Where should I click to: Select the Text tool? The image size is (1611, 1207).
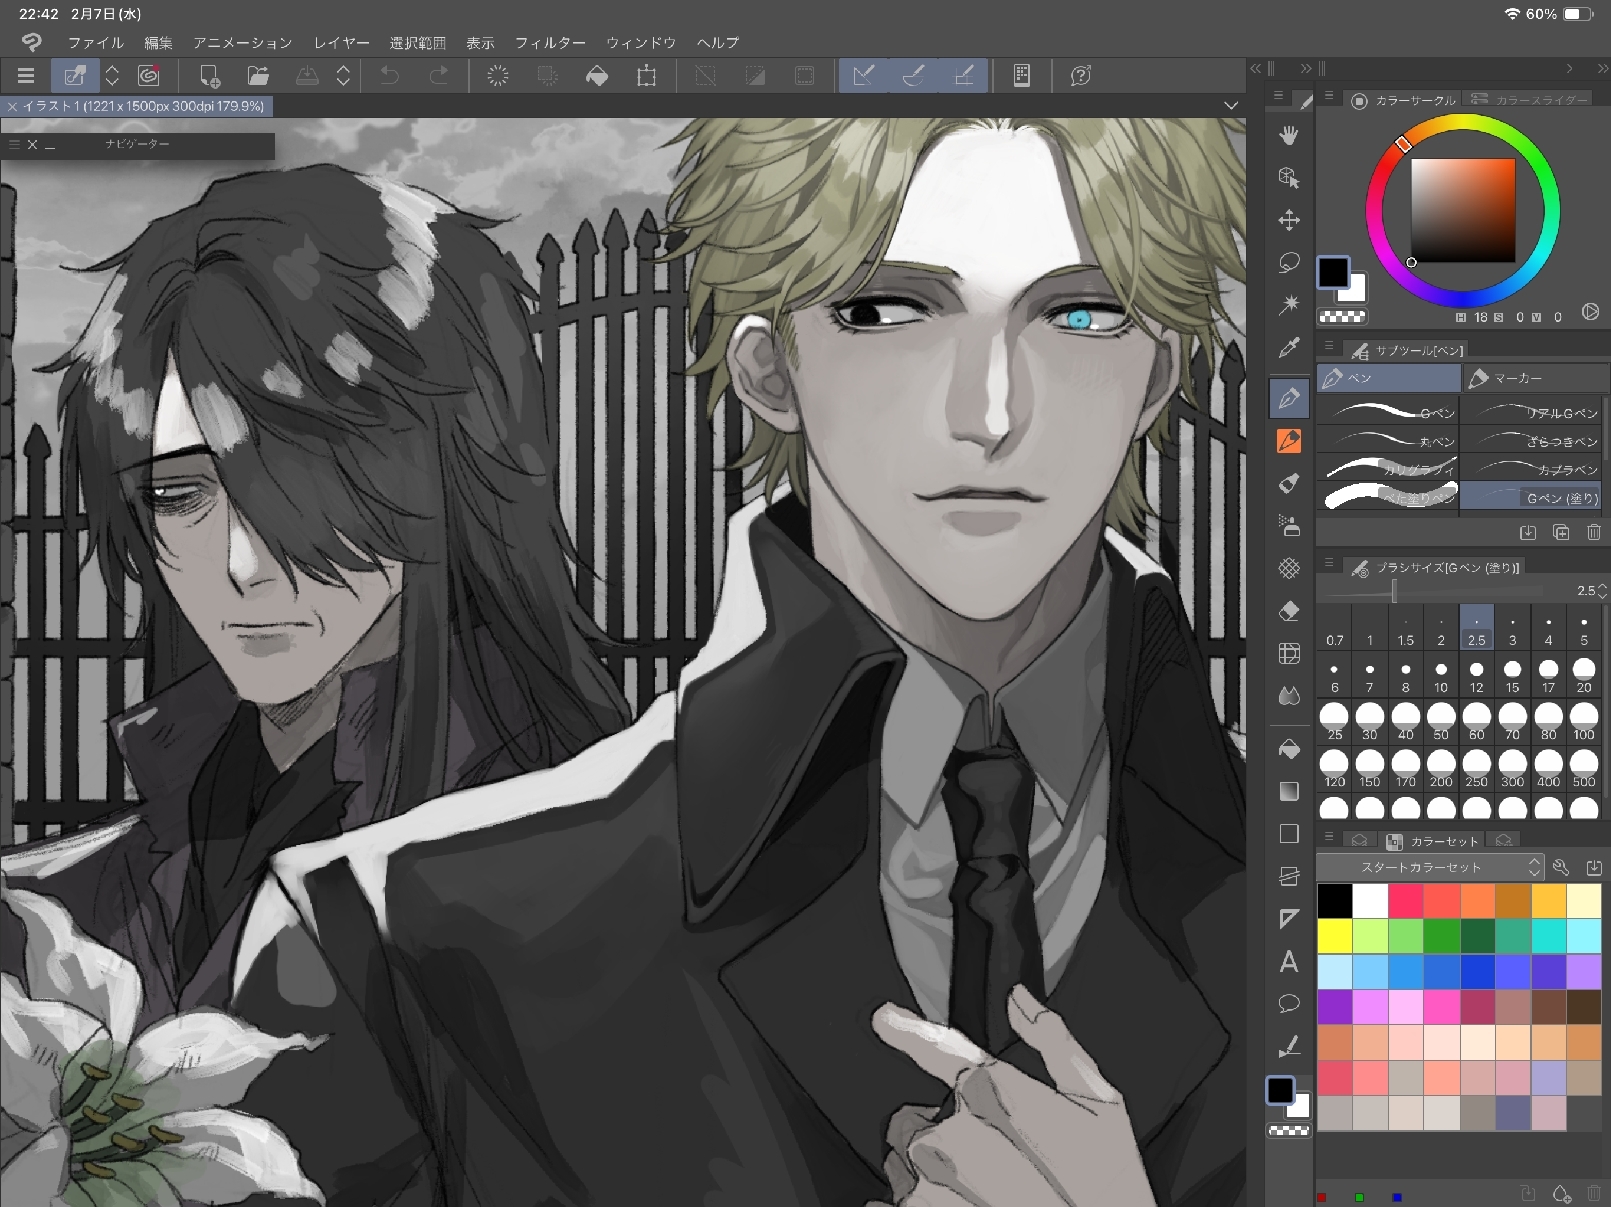pyautogui.click(x=1289, y=962)
